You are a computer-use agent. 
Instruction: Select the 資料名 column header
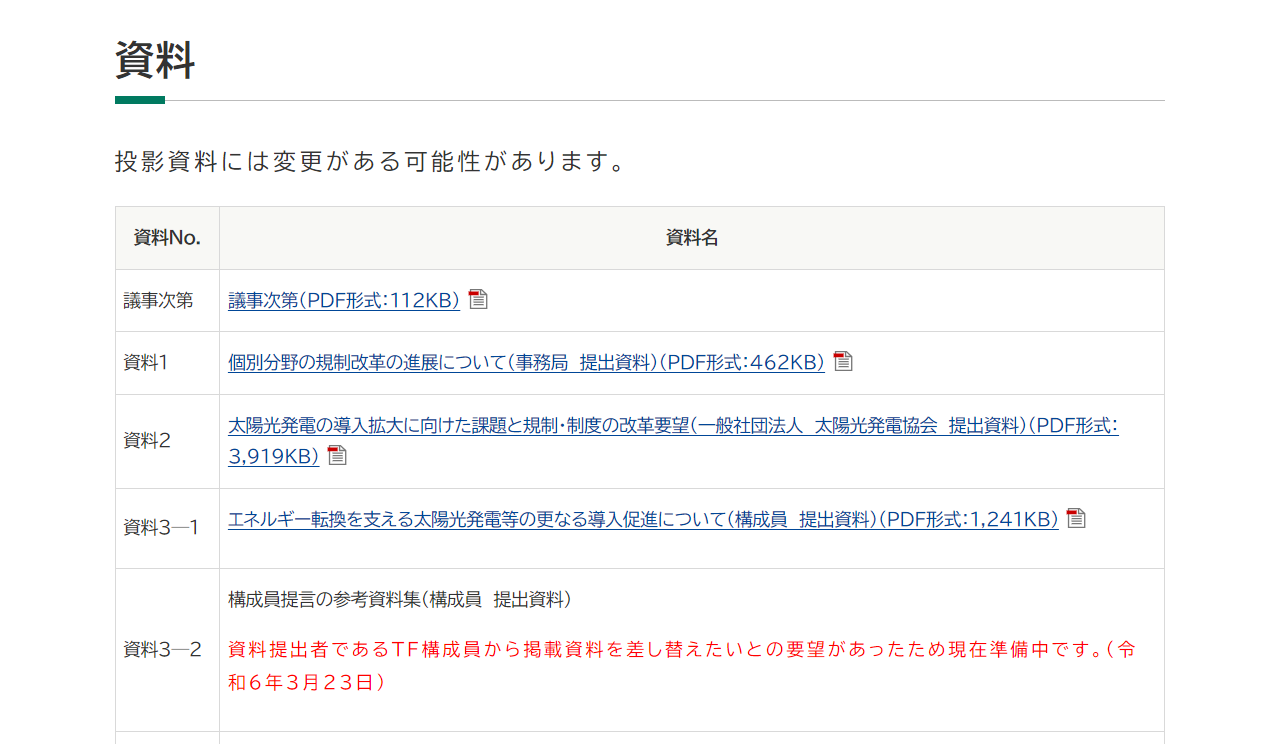pyautogui.click(x=692, y=238)
